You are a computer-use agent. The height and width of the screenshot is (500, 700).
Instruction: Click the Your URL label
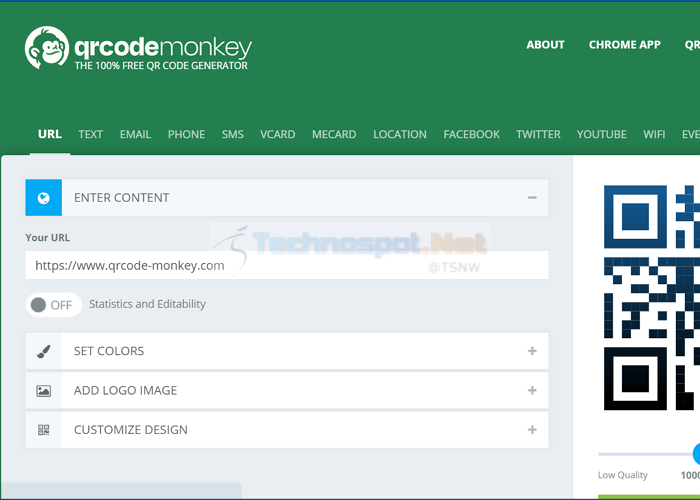click(48, 238)
